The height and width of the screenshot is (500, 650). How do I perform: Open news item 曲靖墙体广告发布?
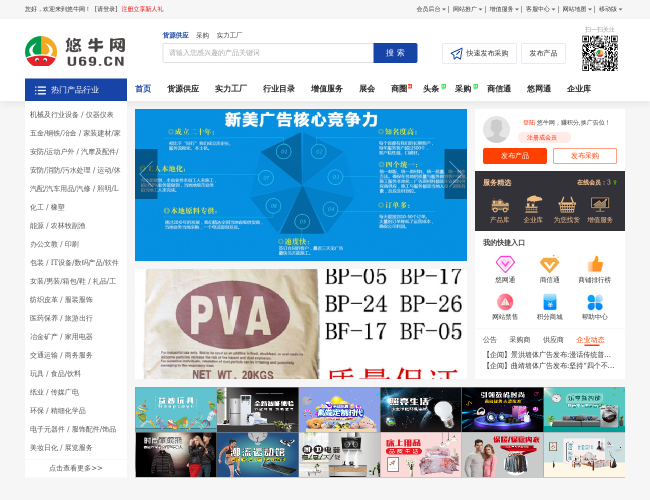point(549,366)
